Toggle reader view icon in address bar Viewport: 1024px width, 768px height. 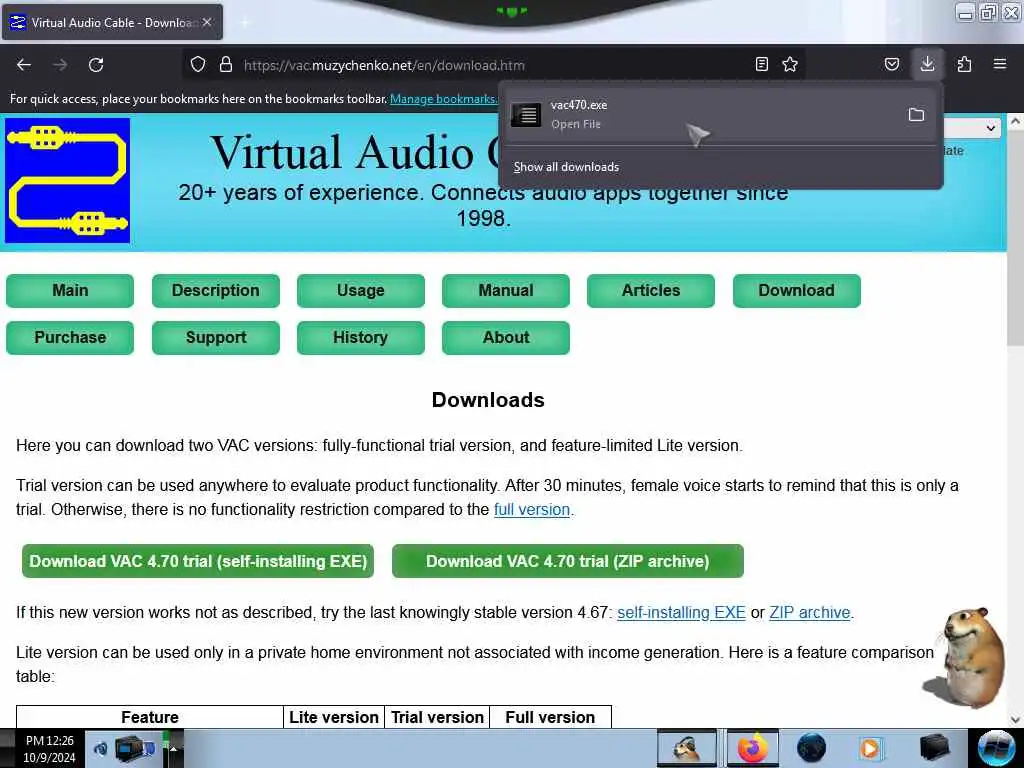pos(761,64)
